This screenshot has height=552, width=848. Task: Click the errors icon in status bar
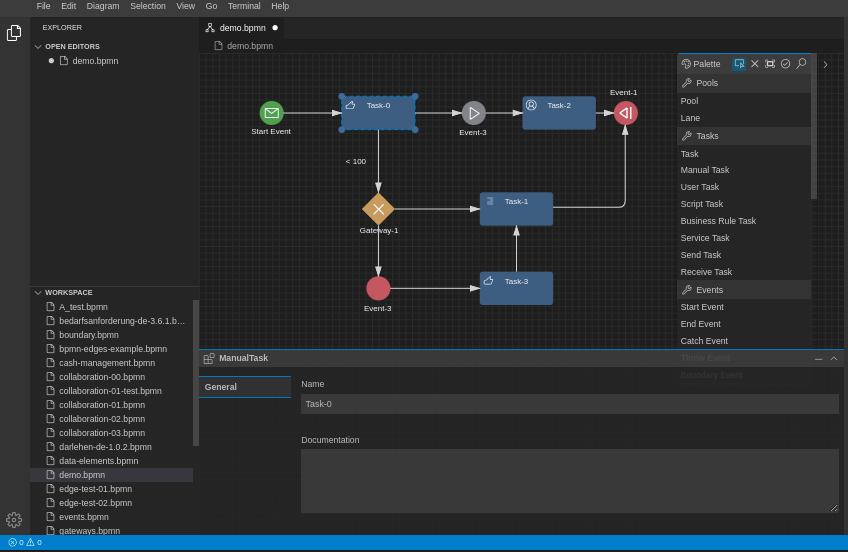tap(12, 542)
